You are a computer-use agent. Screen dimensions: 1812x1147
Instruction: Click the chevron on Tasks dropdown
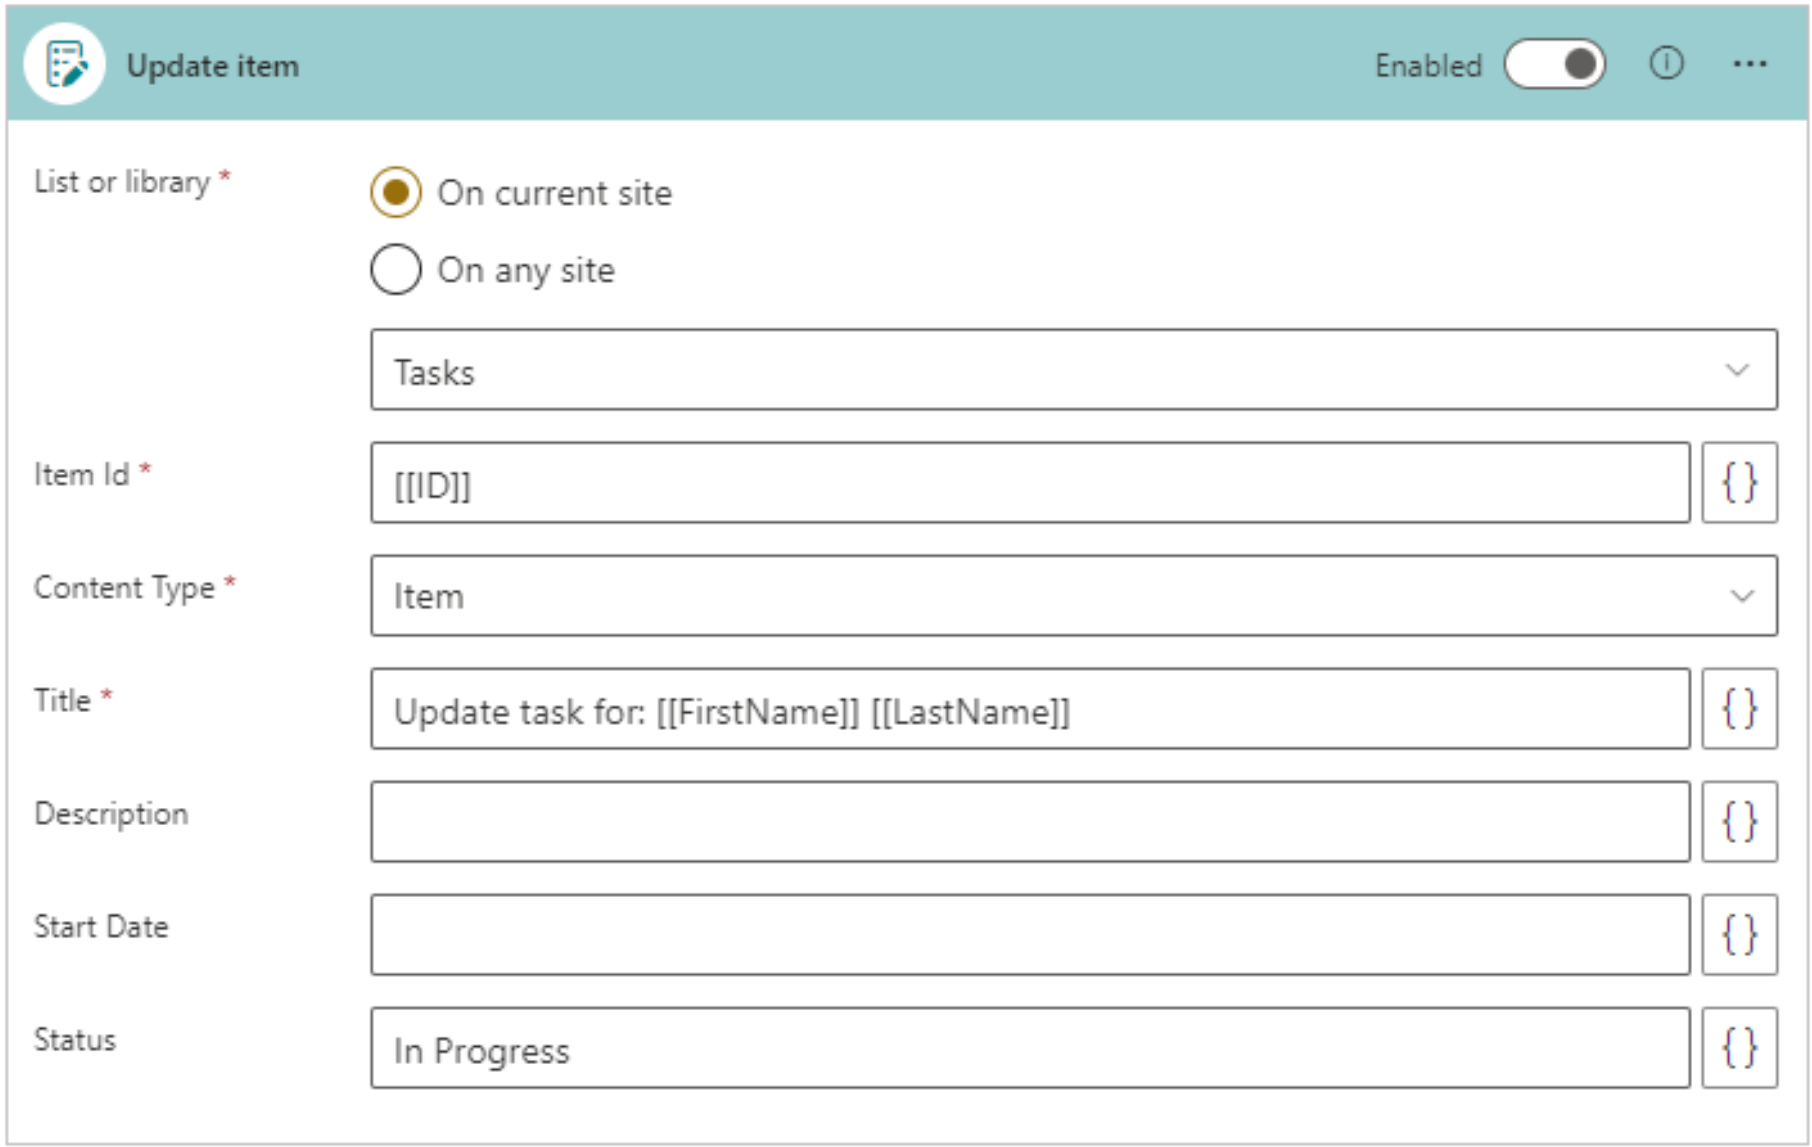1737,370
